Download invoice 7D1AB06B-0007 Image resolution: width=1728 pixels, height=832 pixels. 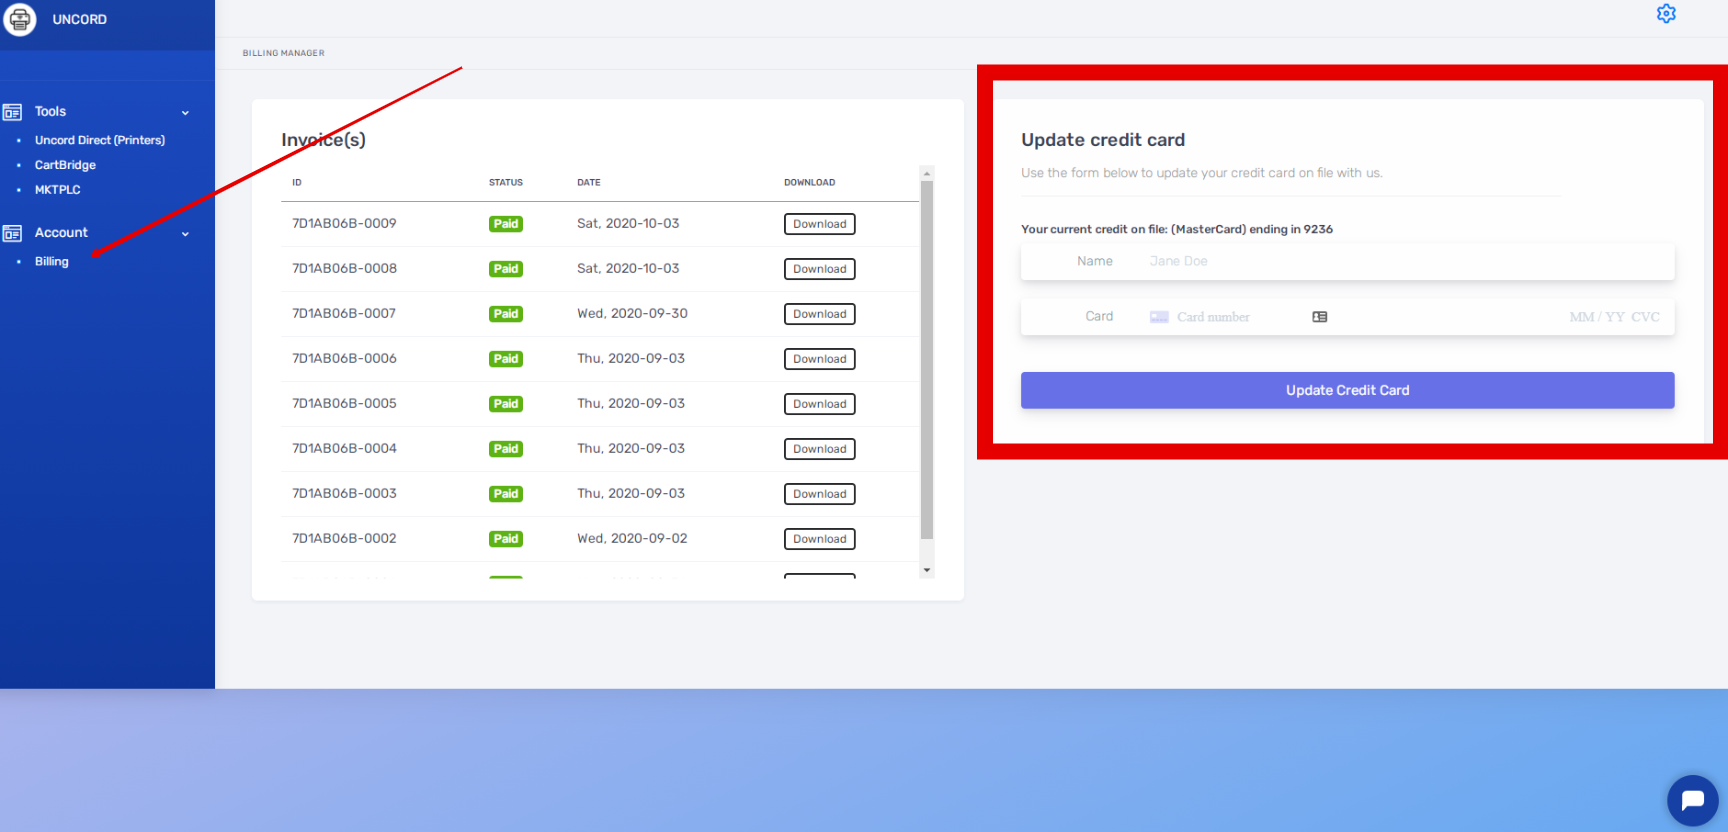[820, 314]
